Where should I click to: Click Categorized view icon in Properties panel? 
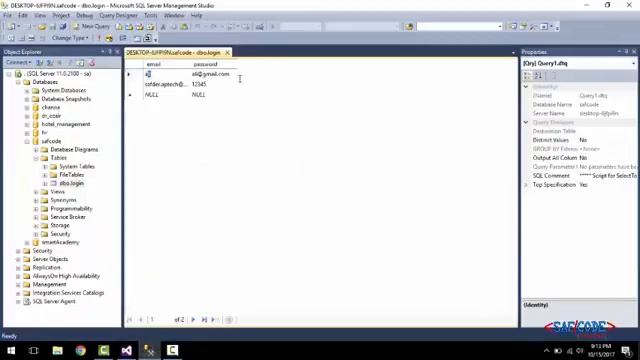pyautogui.click(x=527, y=76)
